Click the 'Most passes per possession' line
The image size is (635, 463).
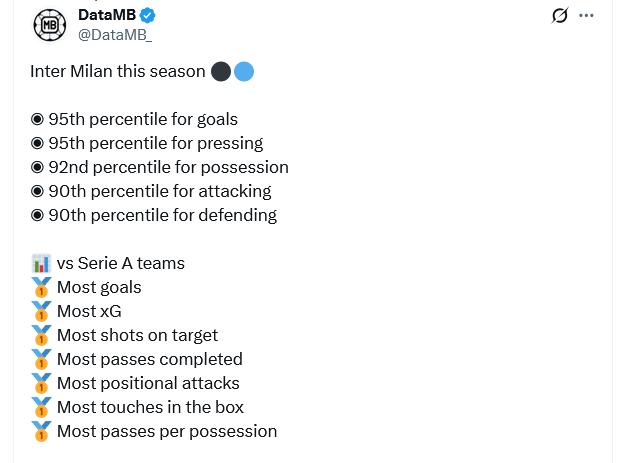167,432
